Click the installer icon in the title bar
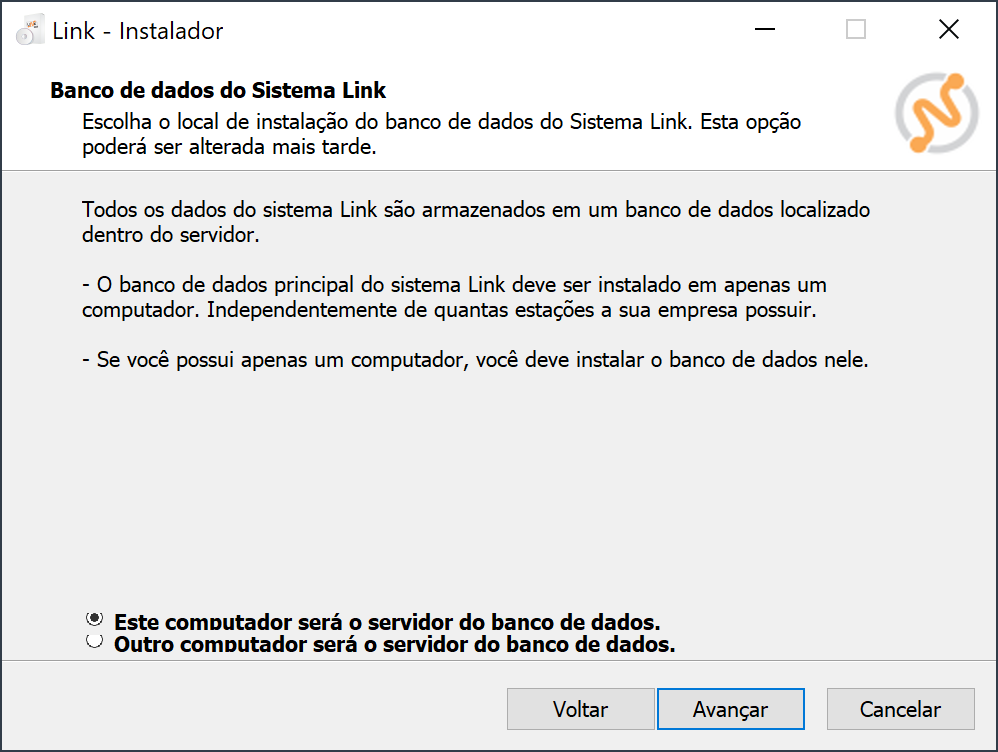This screenshot has width=998, height=752. tap(30, 31)
